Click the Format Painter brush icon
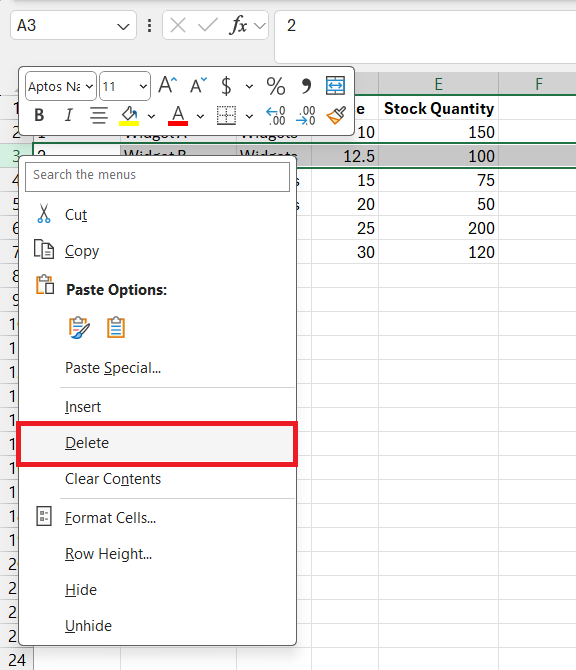Screen dimensions: 576x670 point(336,115)
